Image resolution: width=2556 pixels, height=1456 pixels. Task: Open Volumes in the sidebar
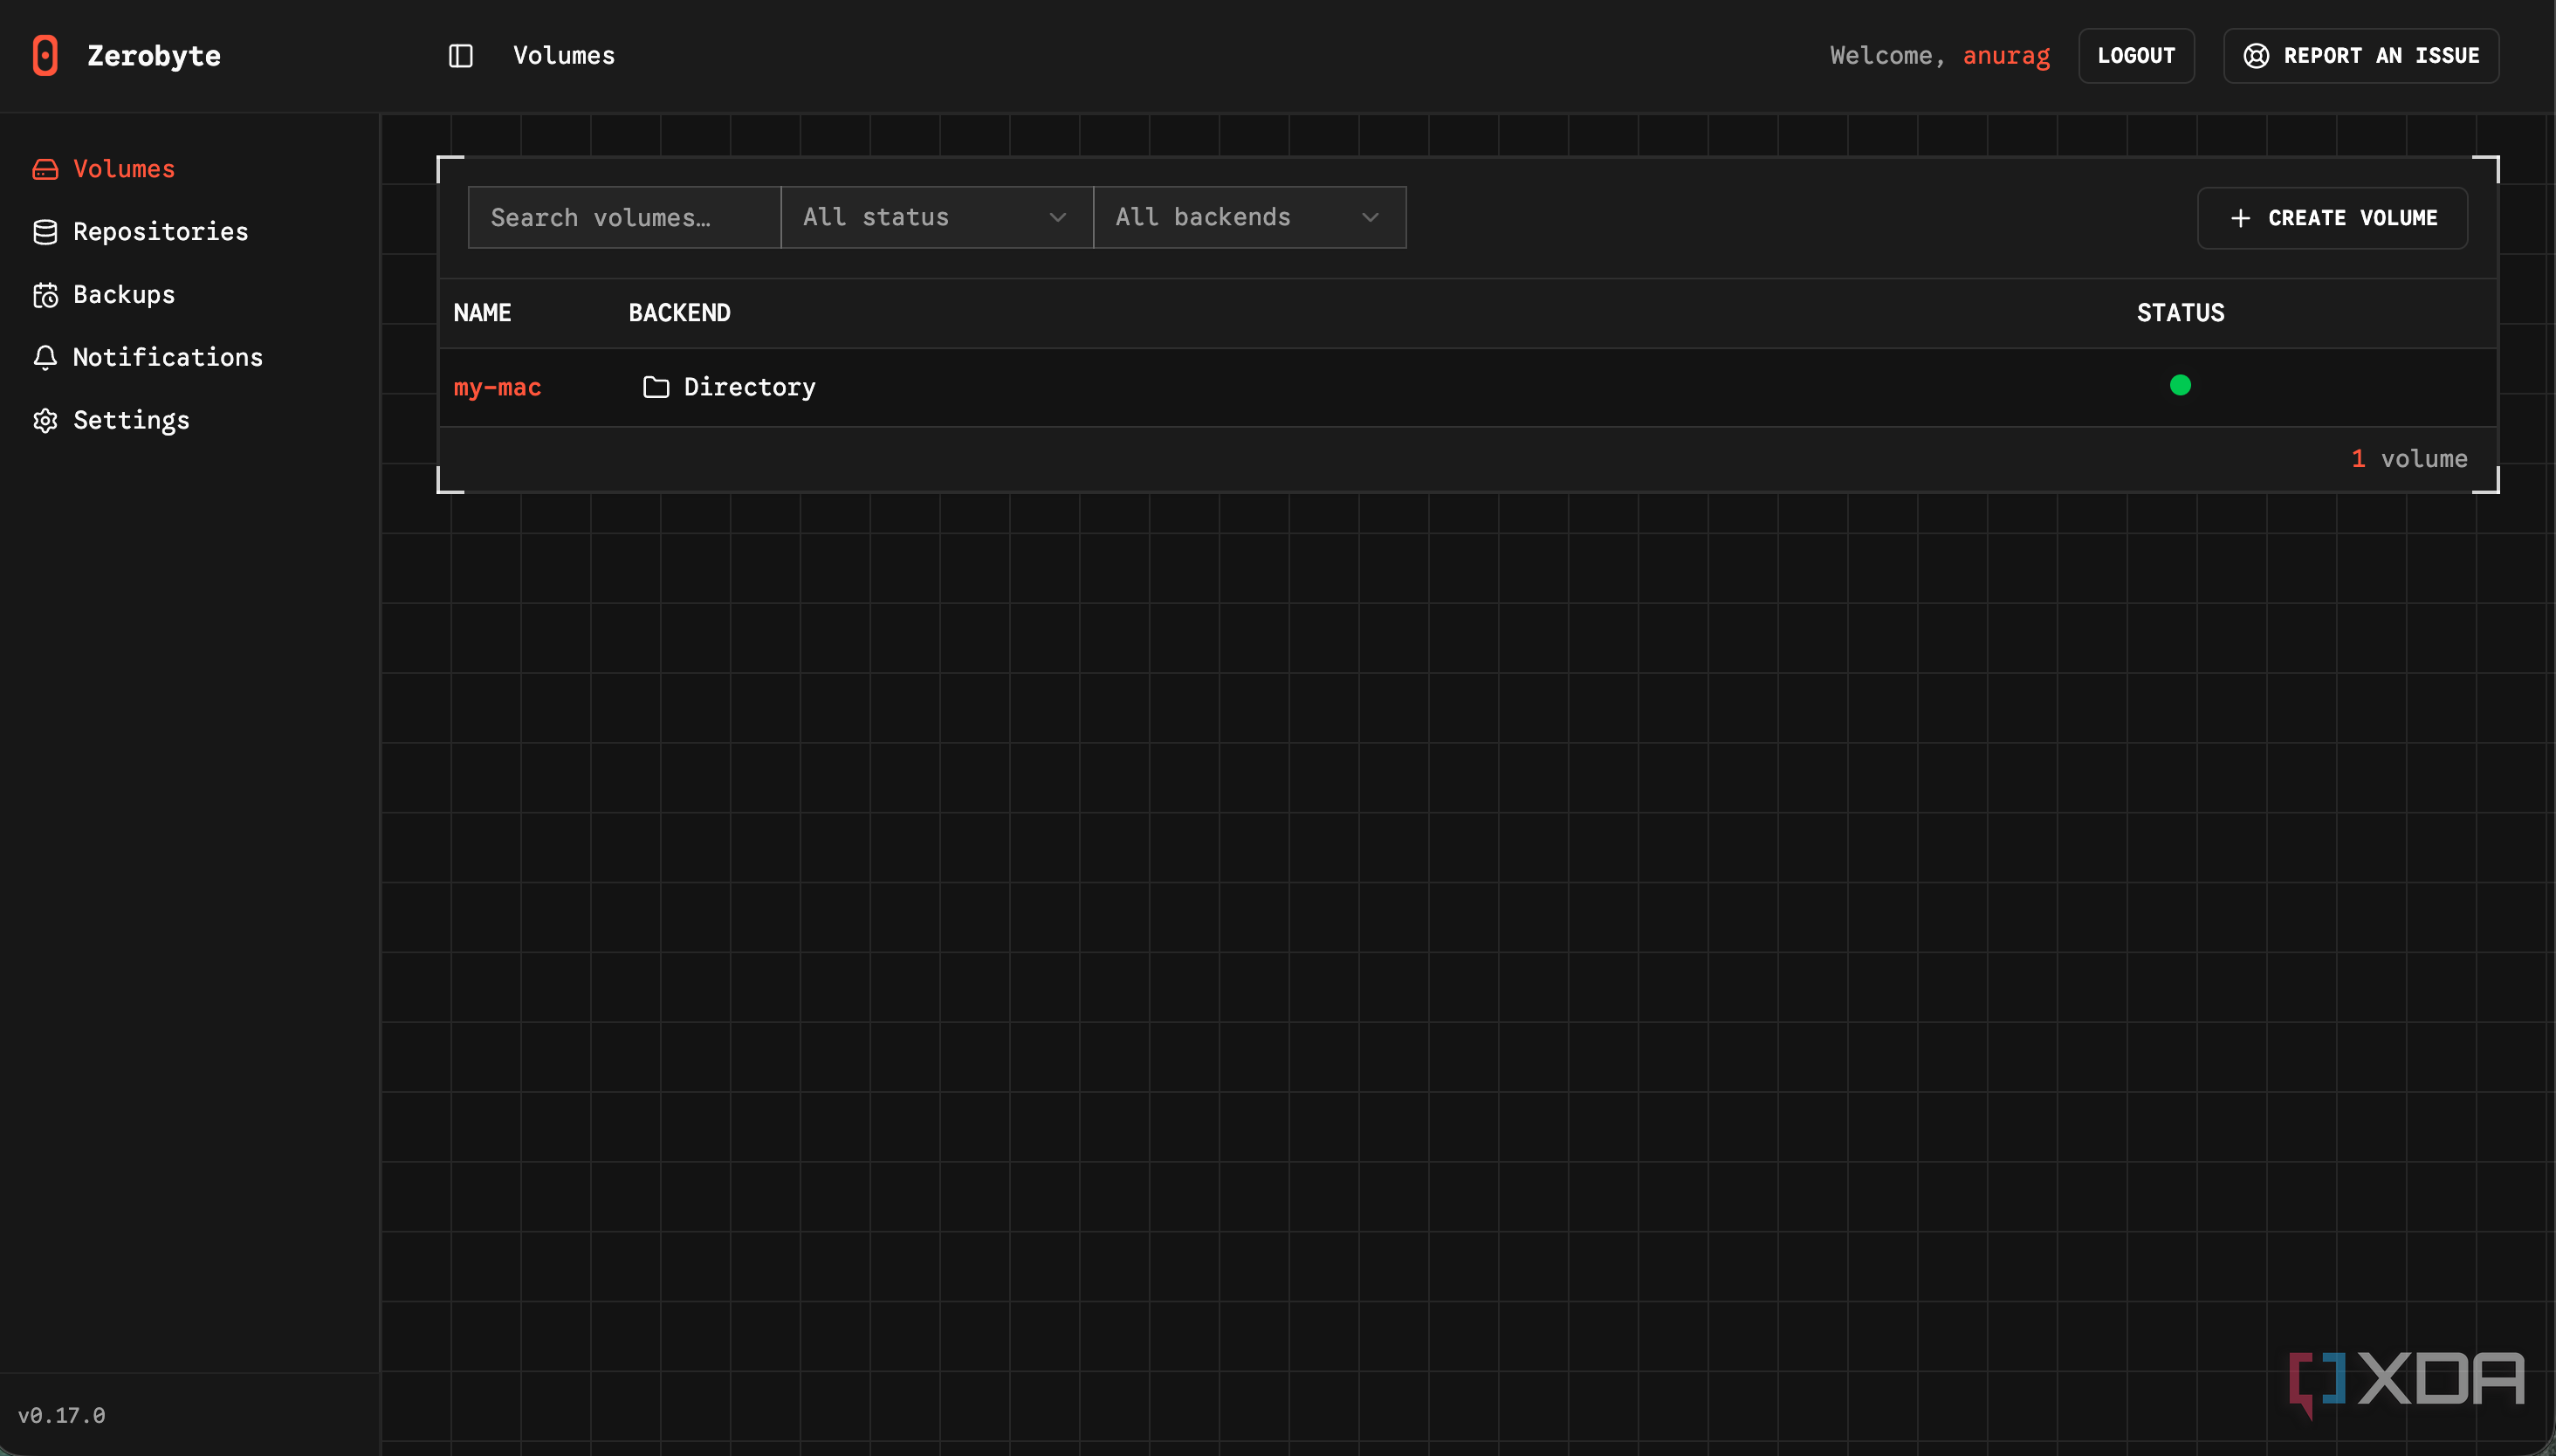pyautogui.click(x=104, y=169)
